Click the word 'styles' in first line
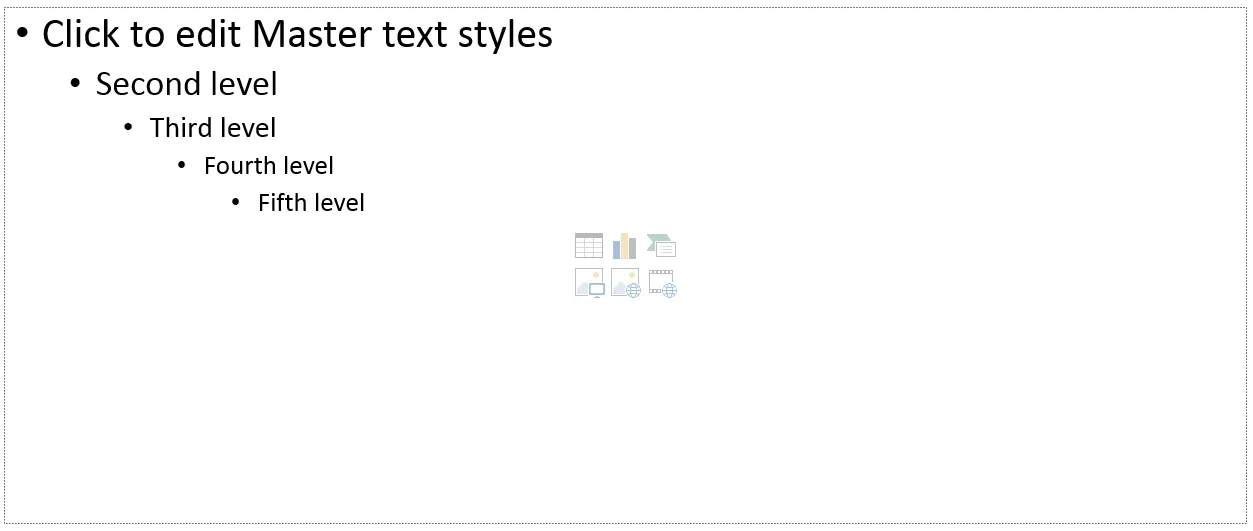1253x531 pixels. [513, 34]
